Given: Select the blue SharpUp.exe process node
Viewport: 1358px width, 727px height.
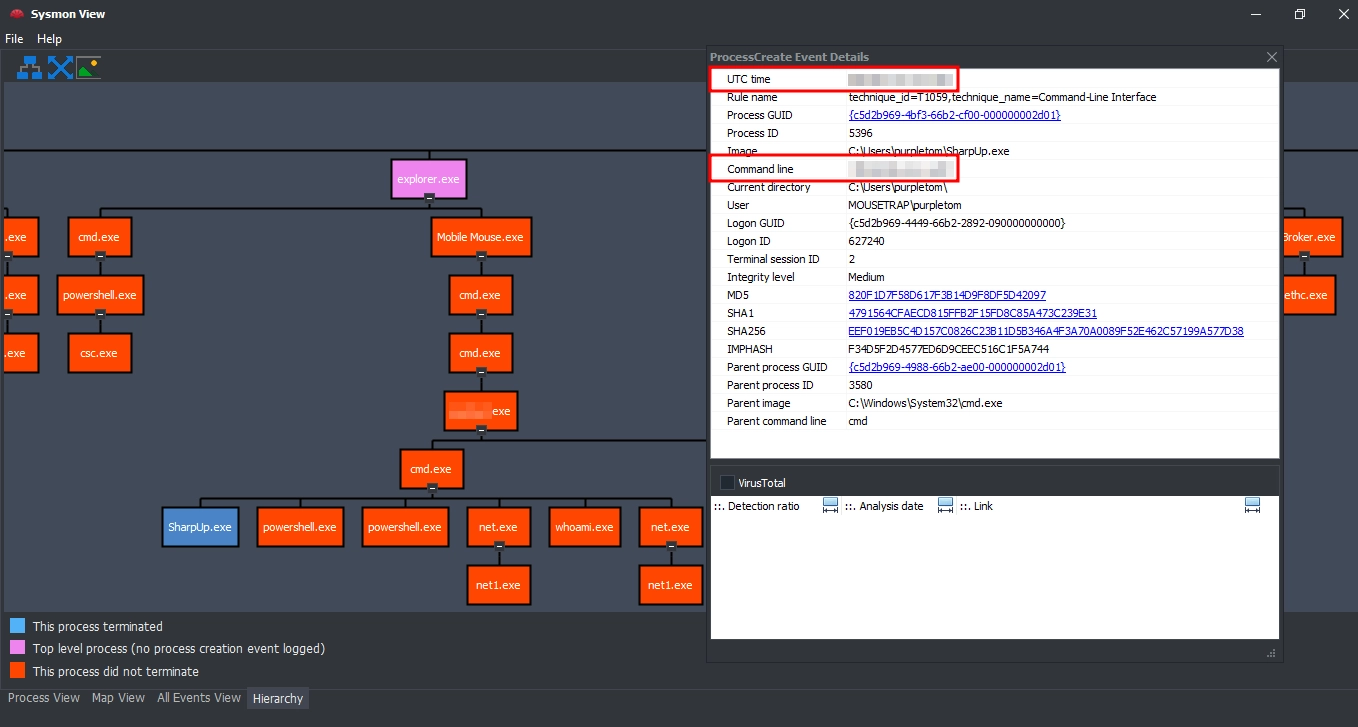Looking at the screenshot, I should click(x=200, y=527).
